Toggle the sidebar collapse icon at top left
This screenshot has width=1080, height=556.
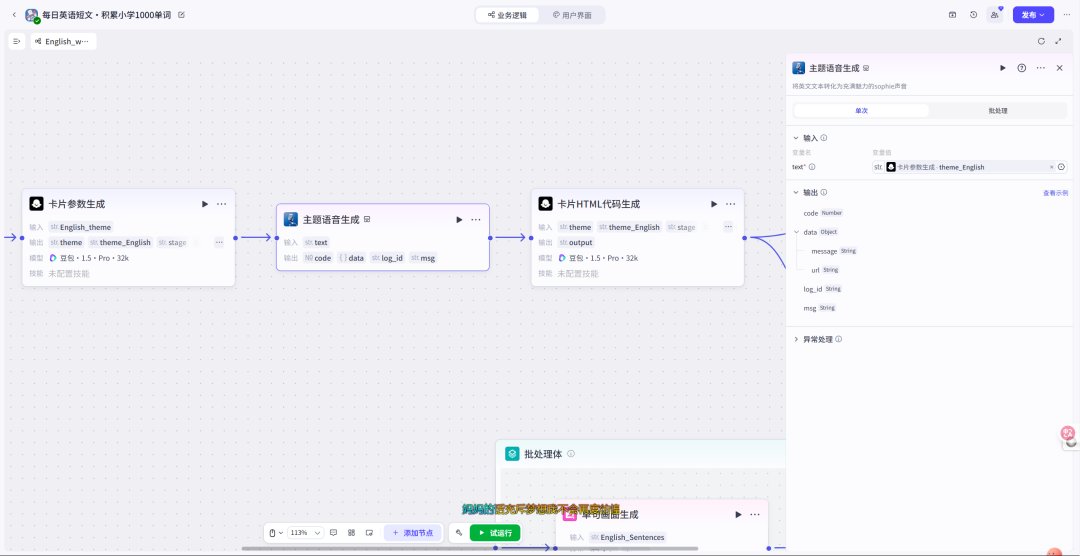17,41
